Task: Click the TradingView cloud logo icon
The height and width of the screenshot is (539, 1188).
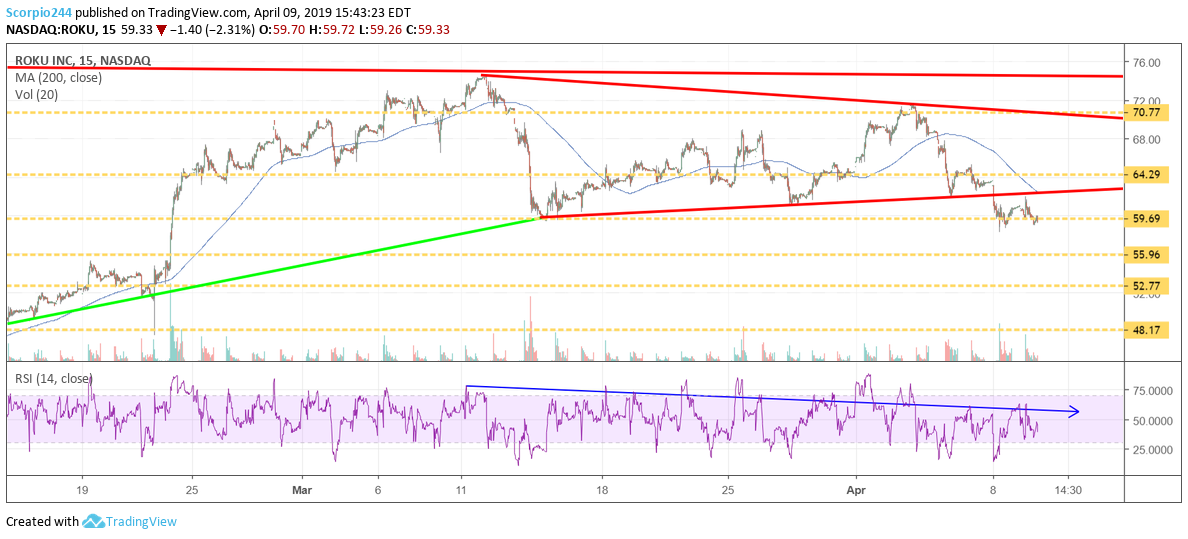Action: [92, 522]
